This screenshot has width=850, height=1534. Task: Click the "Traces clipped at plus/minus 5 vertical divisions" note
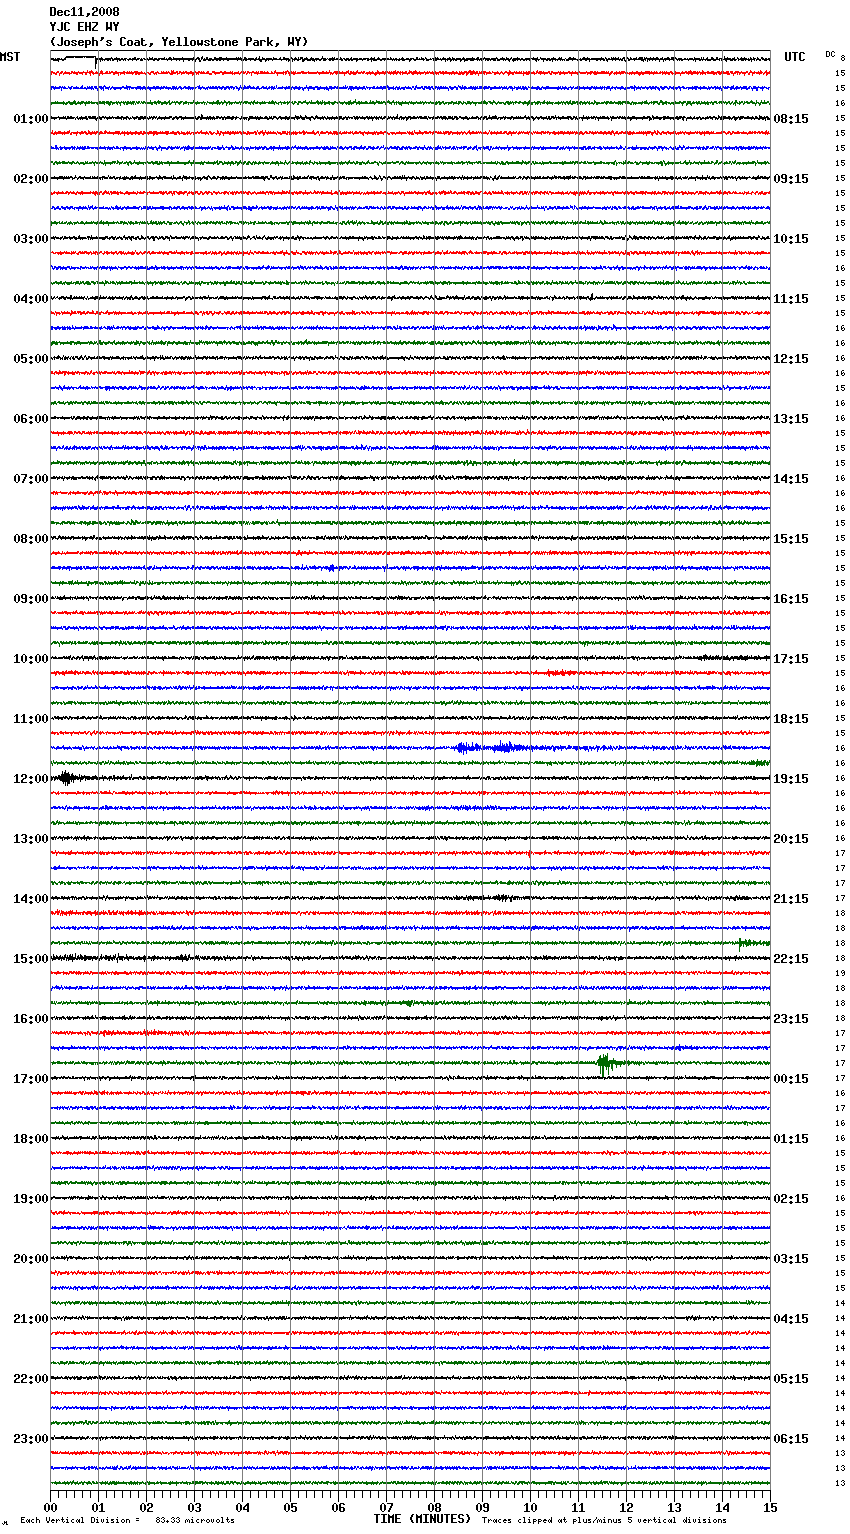(x=604, y=1520)
